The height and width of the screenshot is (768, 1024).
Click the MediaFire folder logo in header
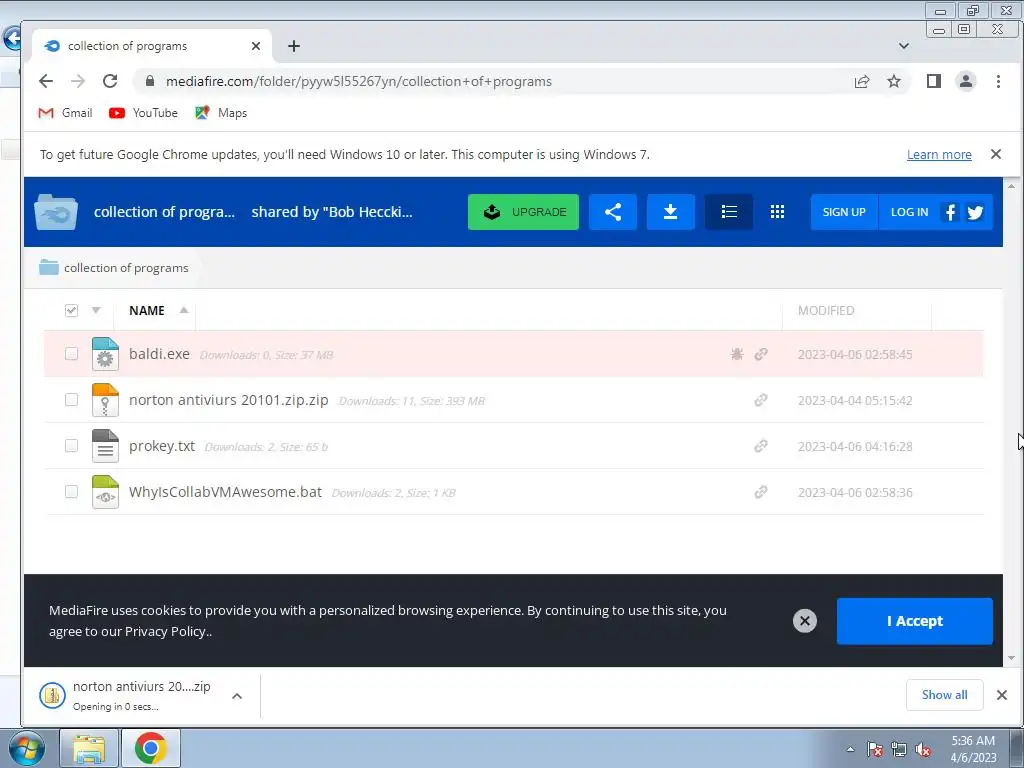pyautogui.click(x=56, y=212)
